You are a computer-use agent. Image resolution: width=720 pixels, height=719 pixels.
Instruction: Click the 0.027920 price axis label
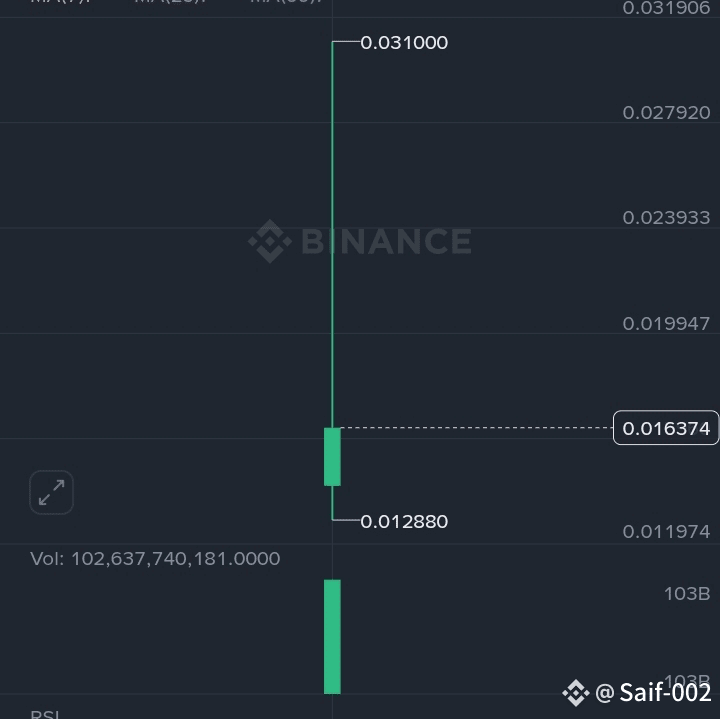(x=666, y=112)
